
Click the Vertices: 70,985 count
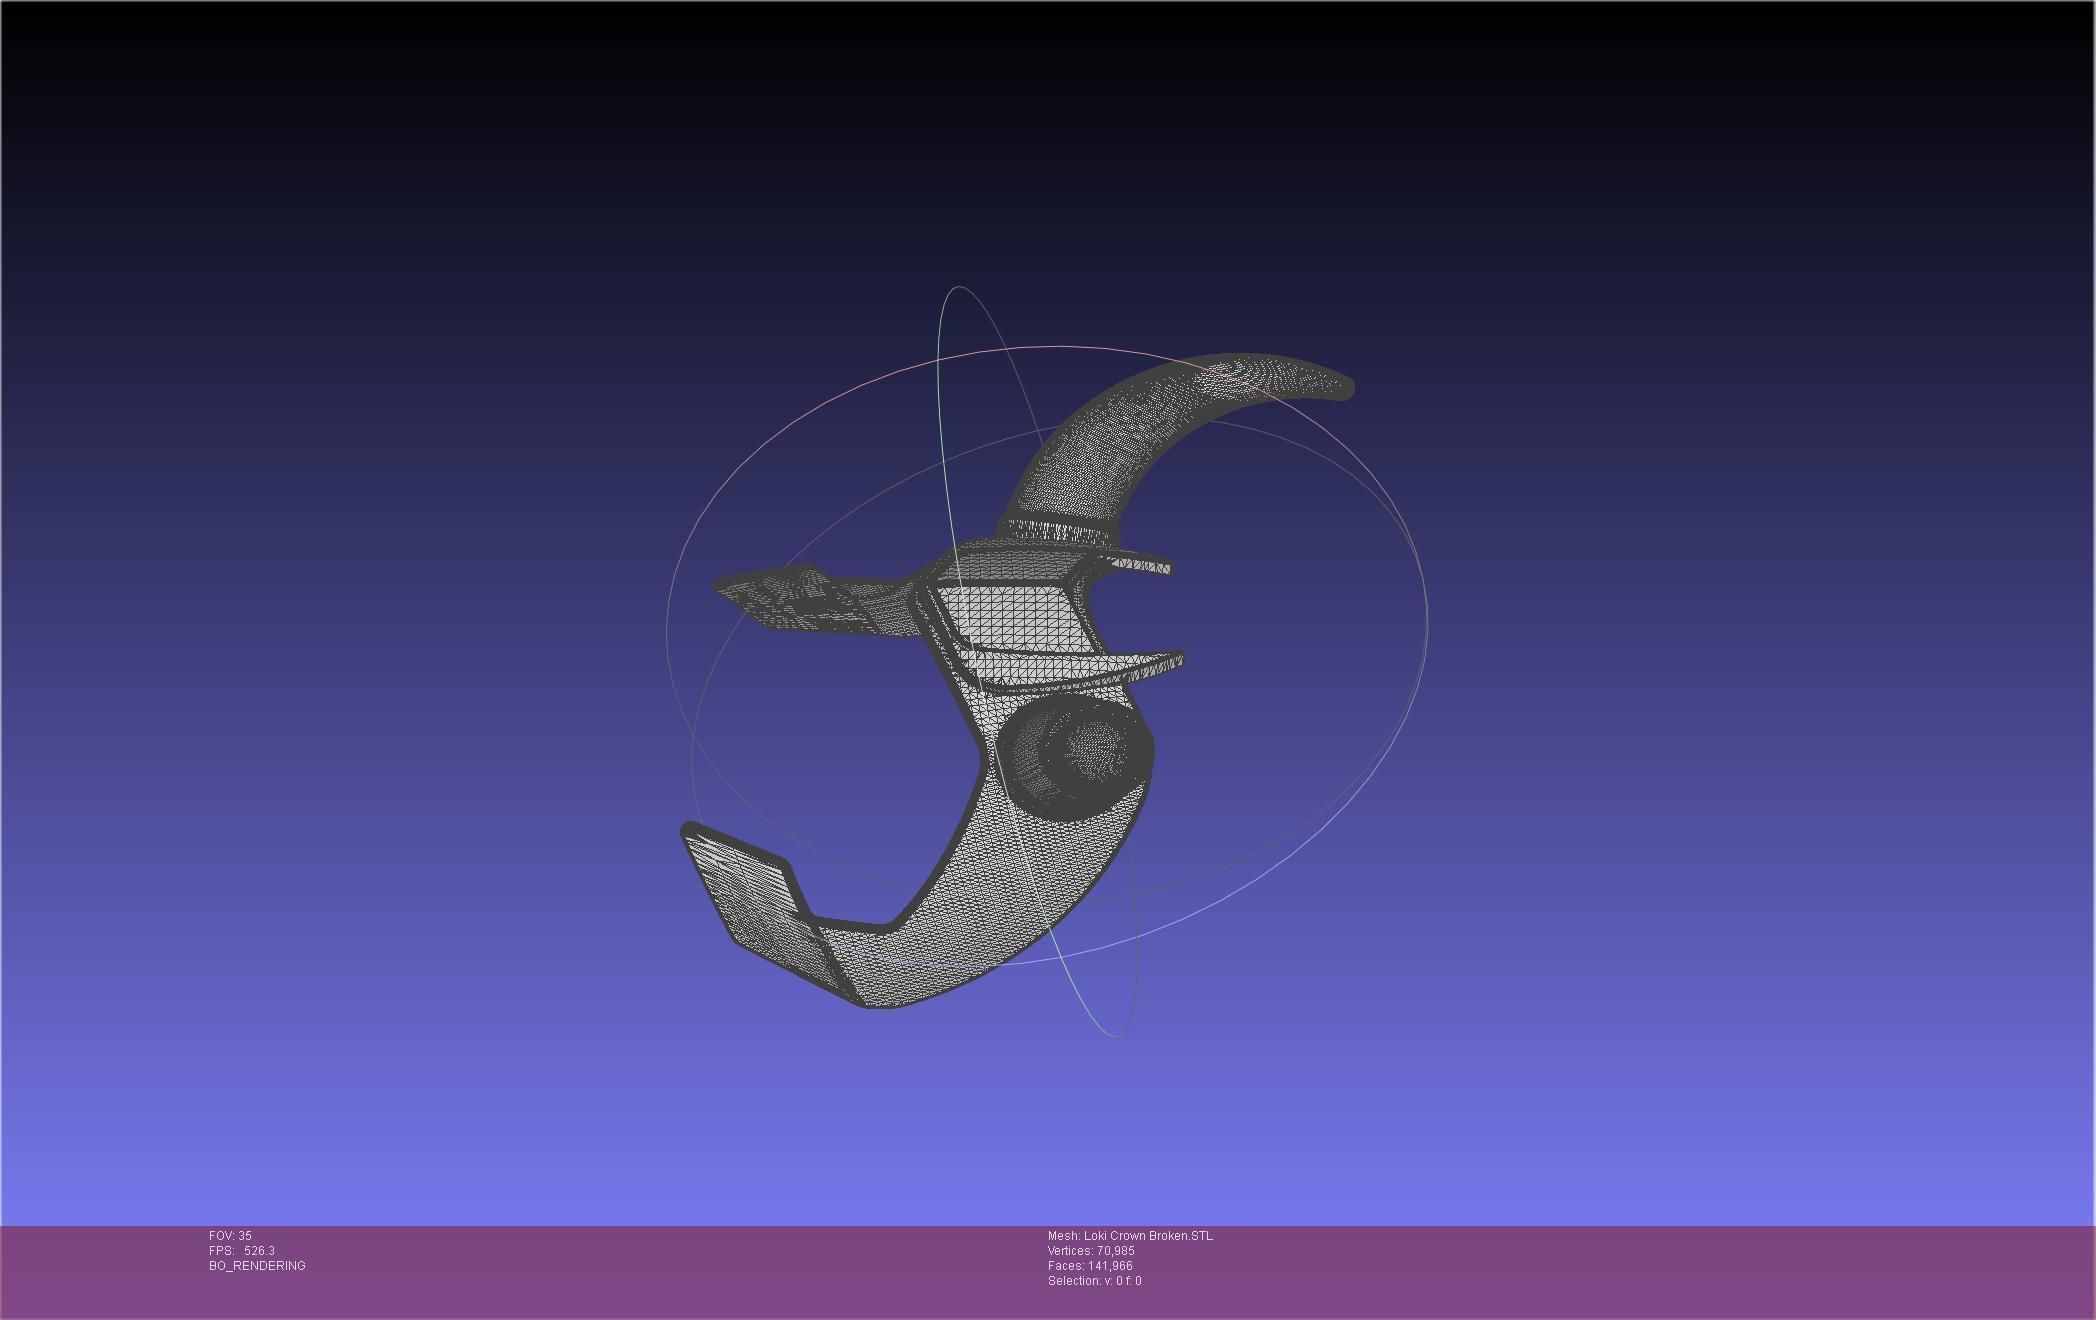(1091, 1251)
